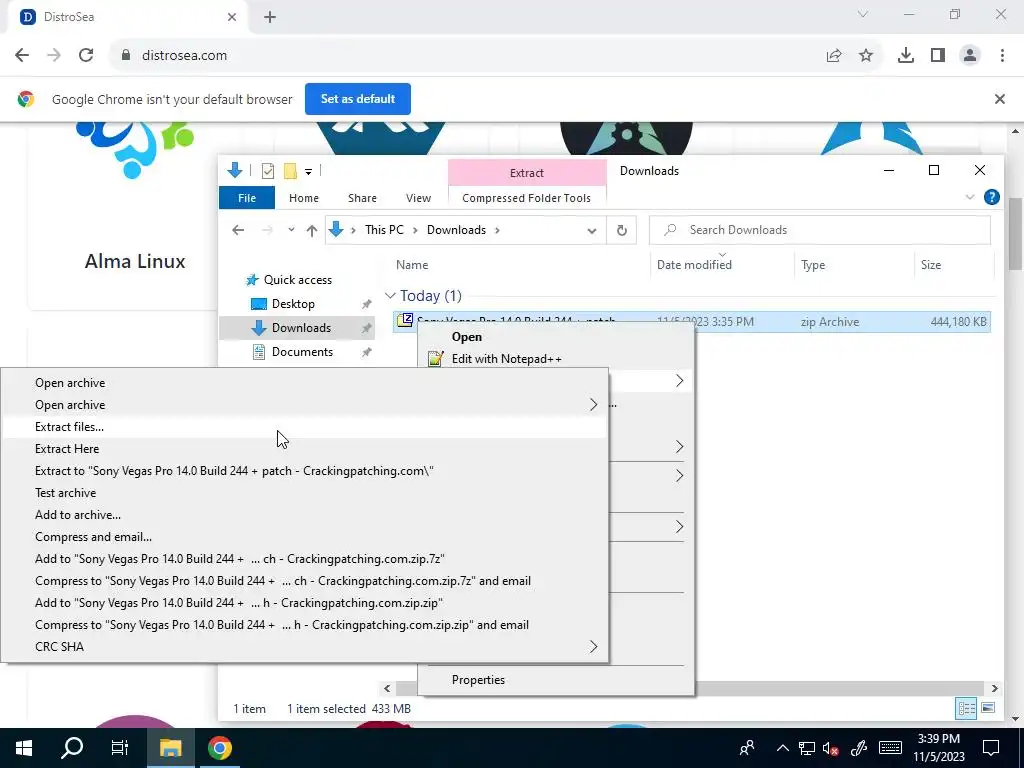Open Chrome three-dot menu
Image resolution: width=1024 pixels, height=768 pixels.
tap(1002, 56)
